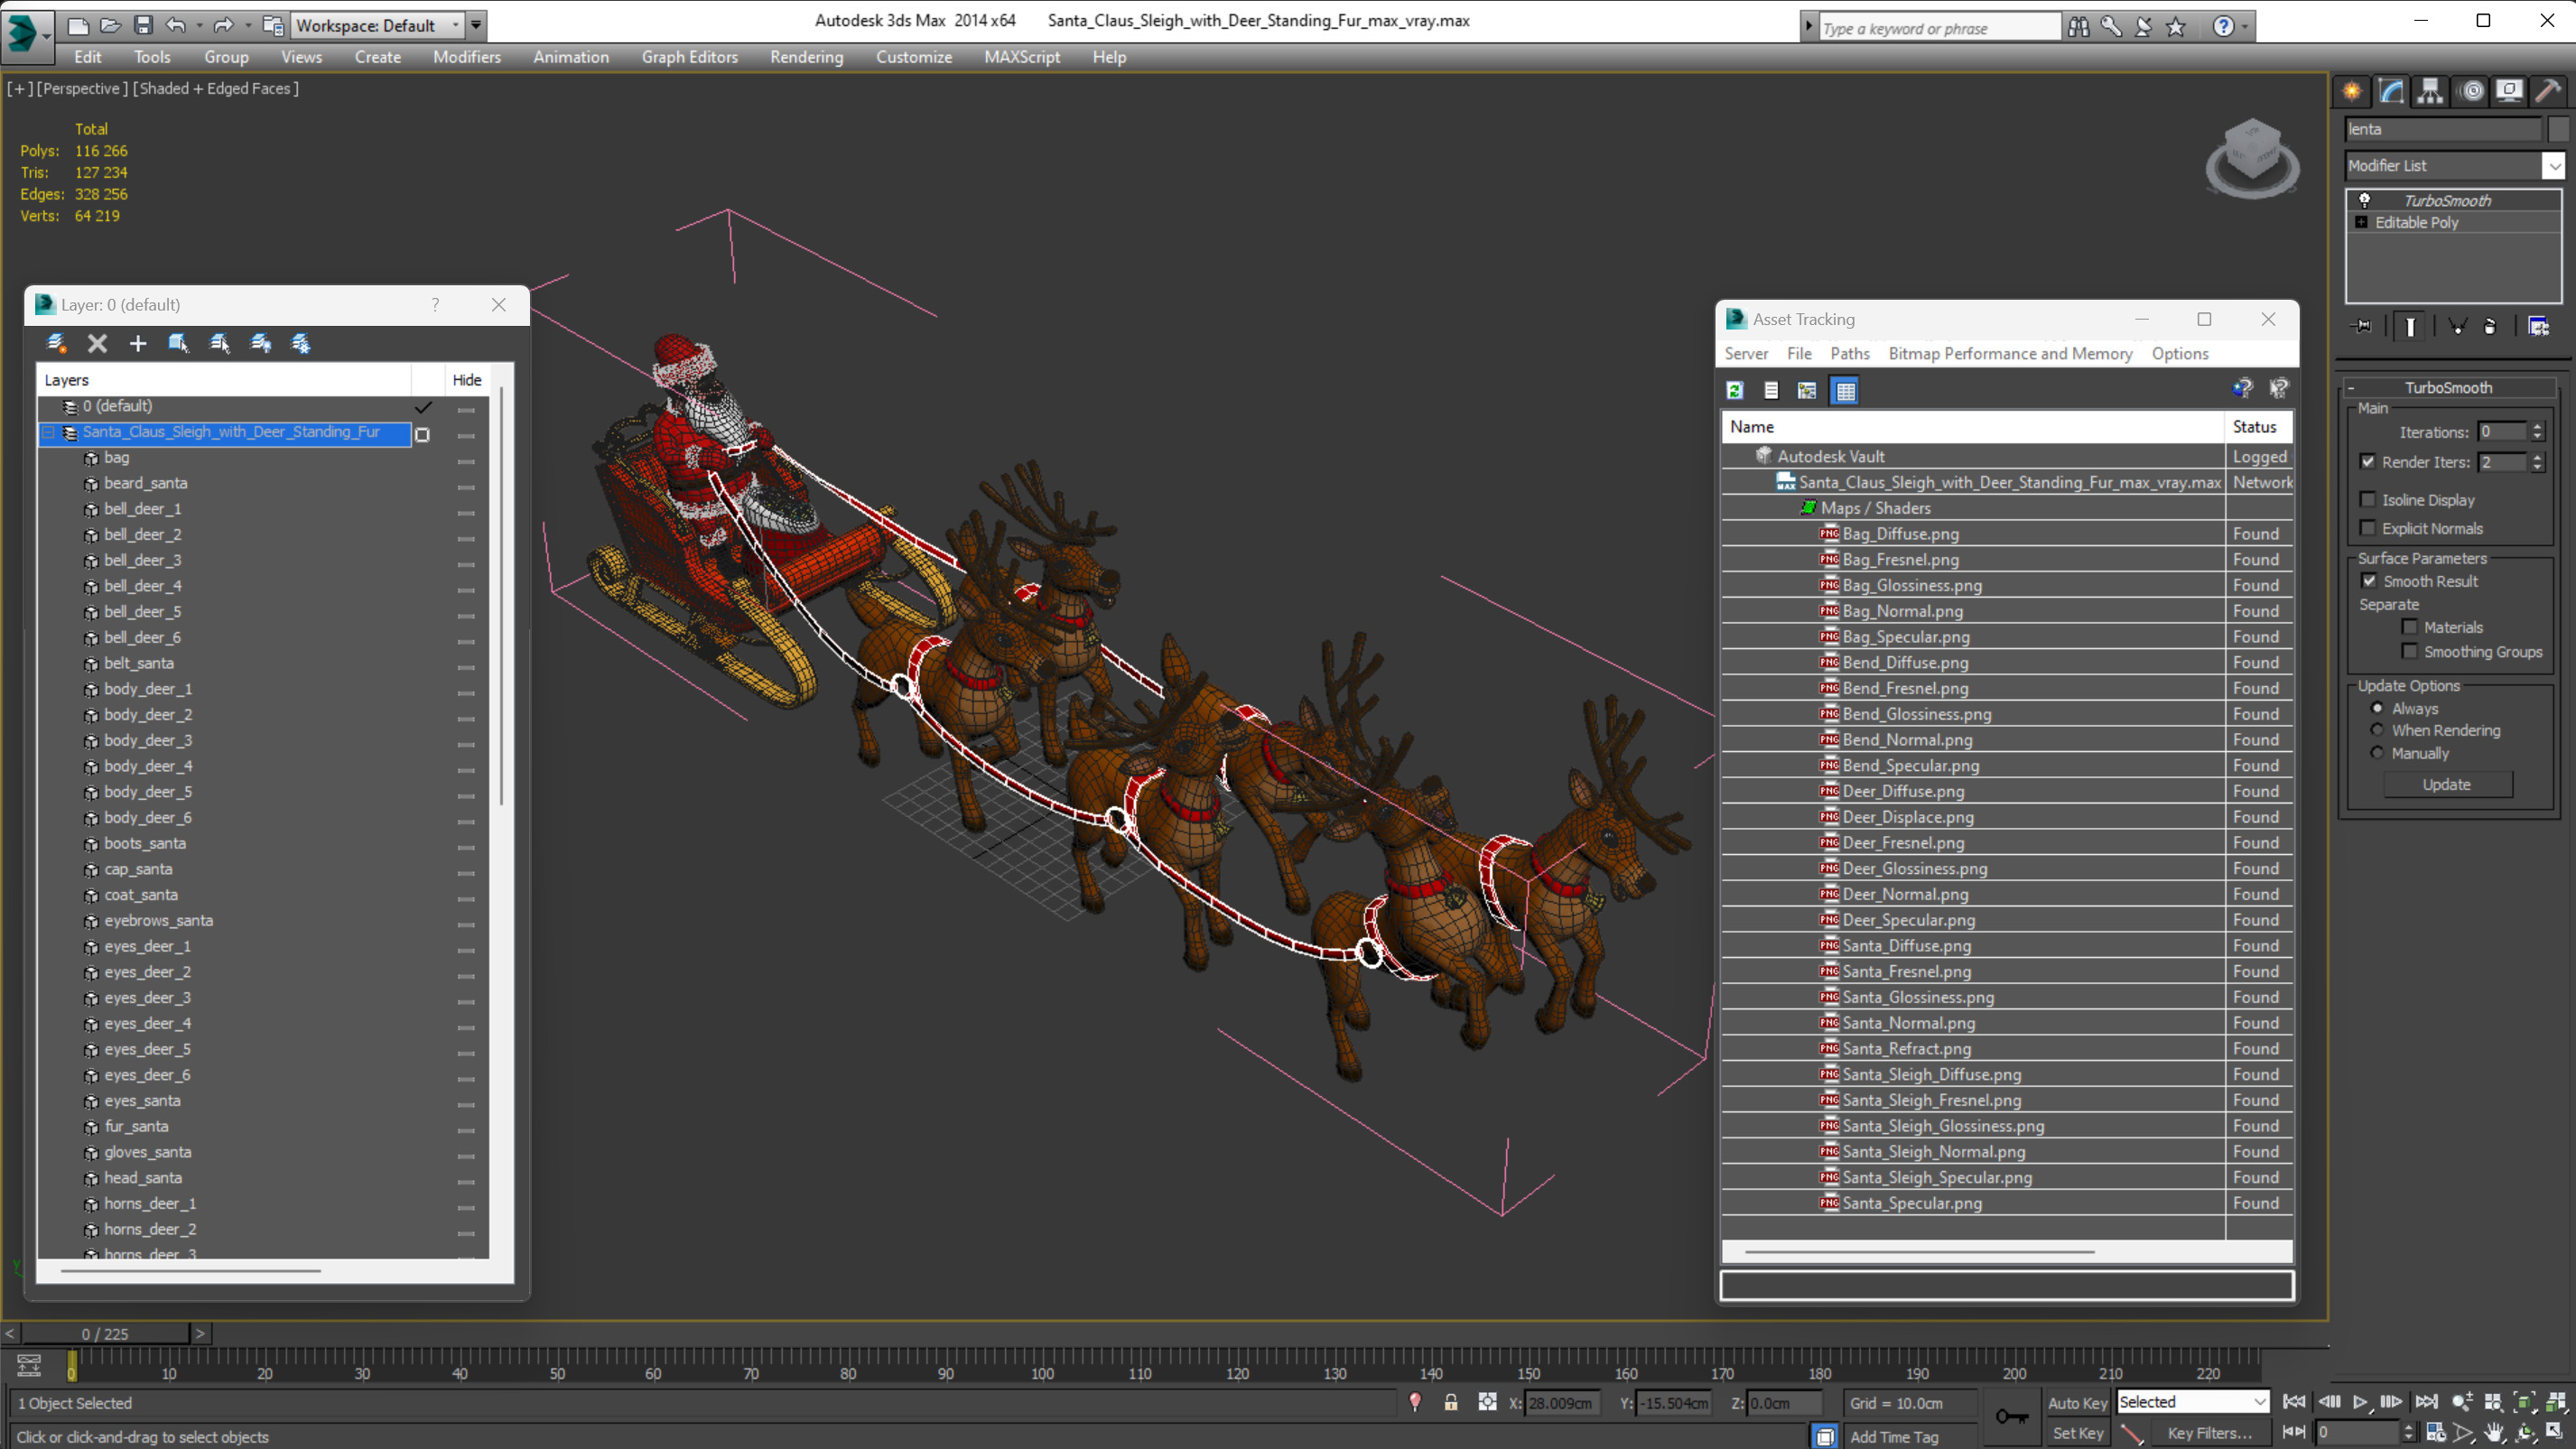Click the time slider 0 / 225 handle
The image size is (2576, 1449).
(x=105, y=1333)
